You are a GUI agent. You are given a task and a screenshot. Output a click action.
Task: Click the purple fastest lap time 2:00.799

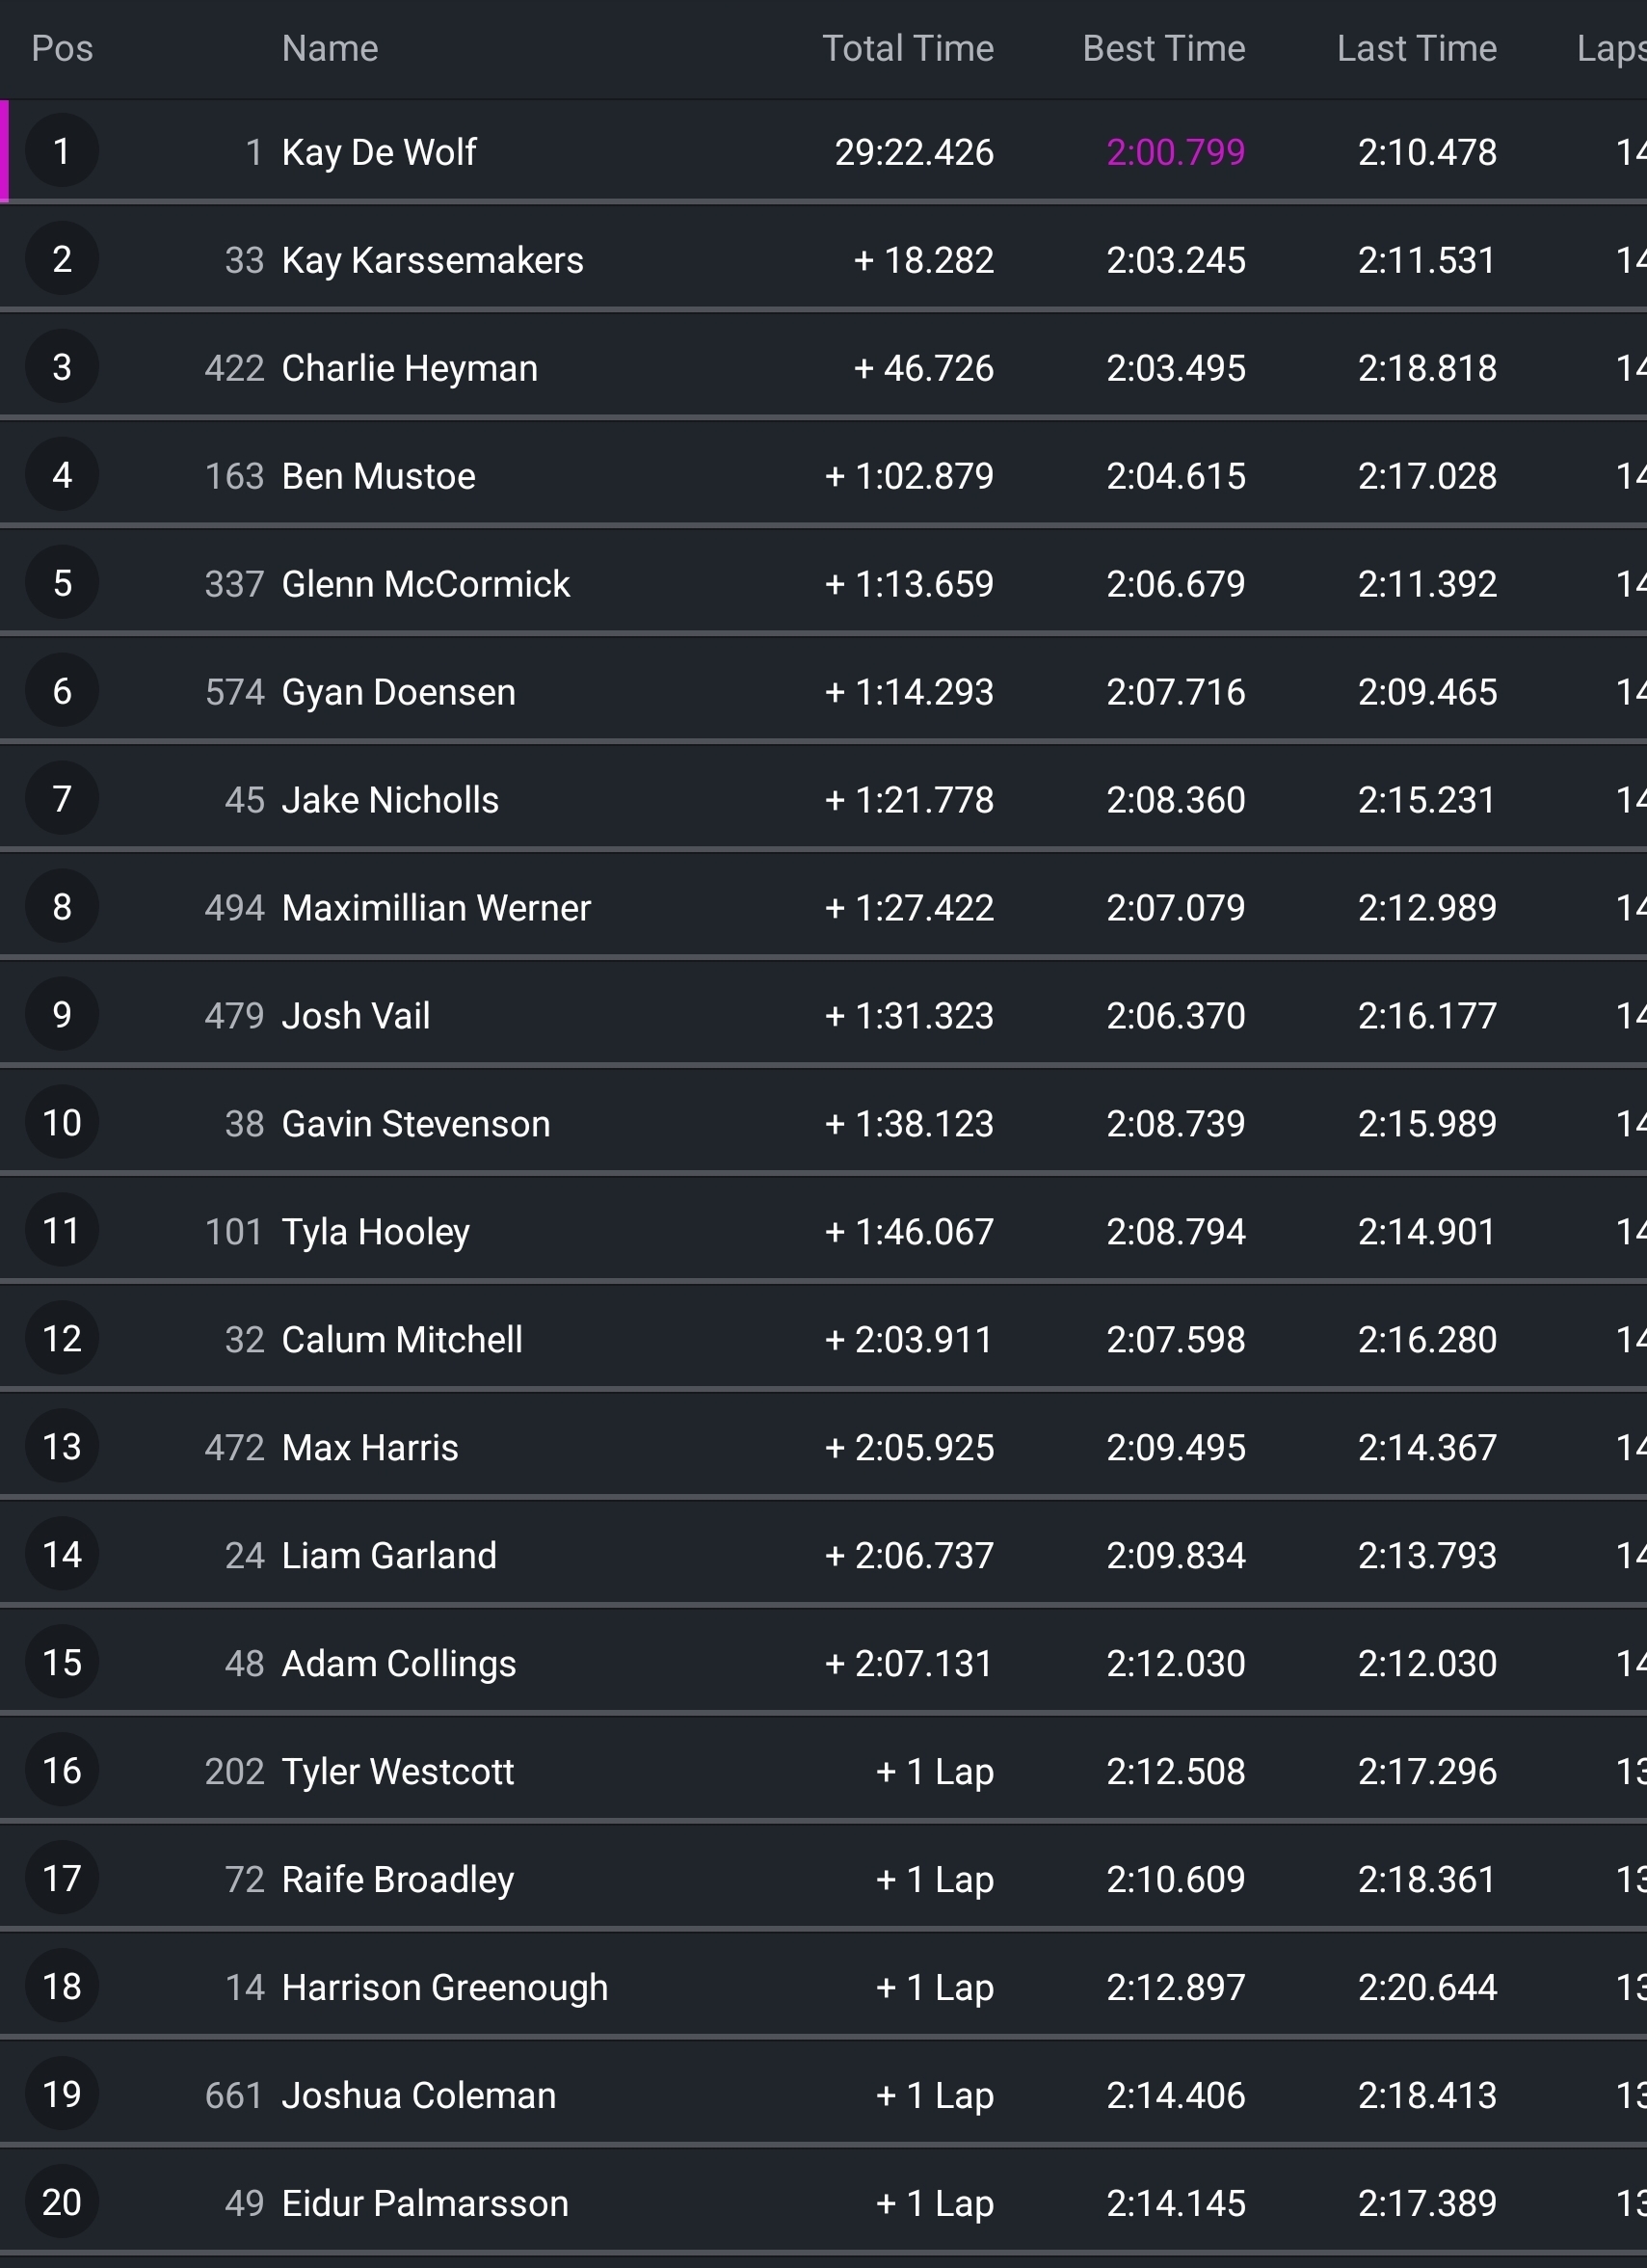pos(1175,152)
